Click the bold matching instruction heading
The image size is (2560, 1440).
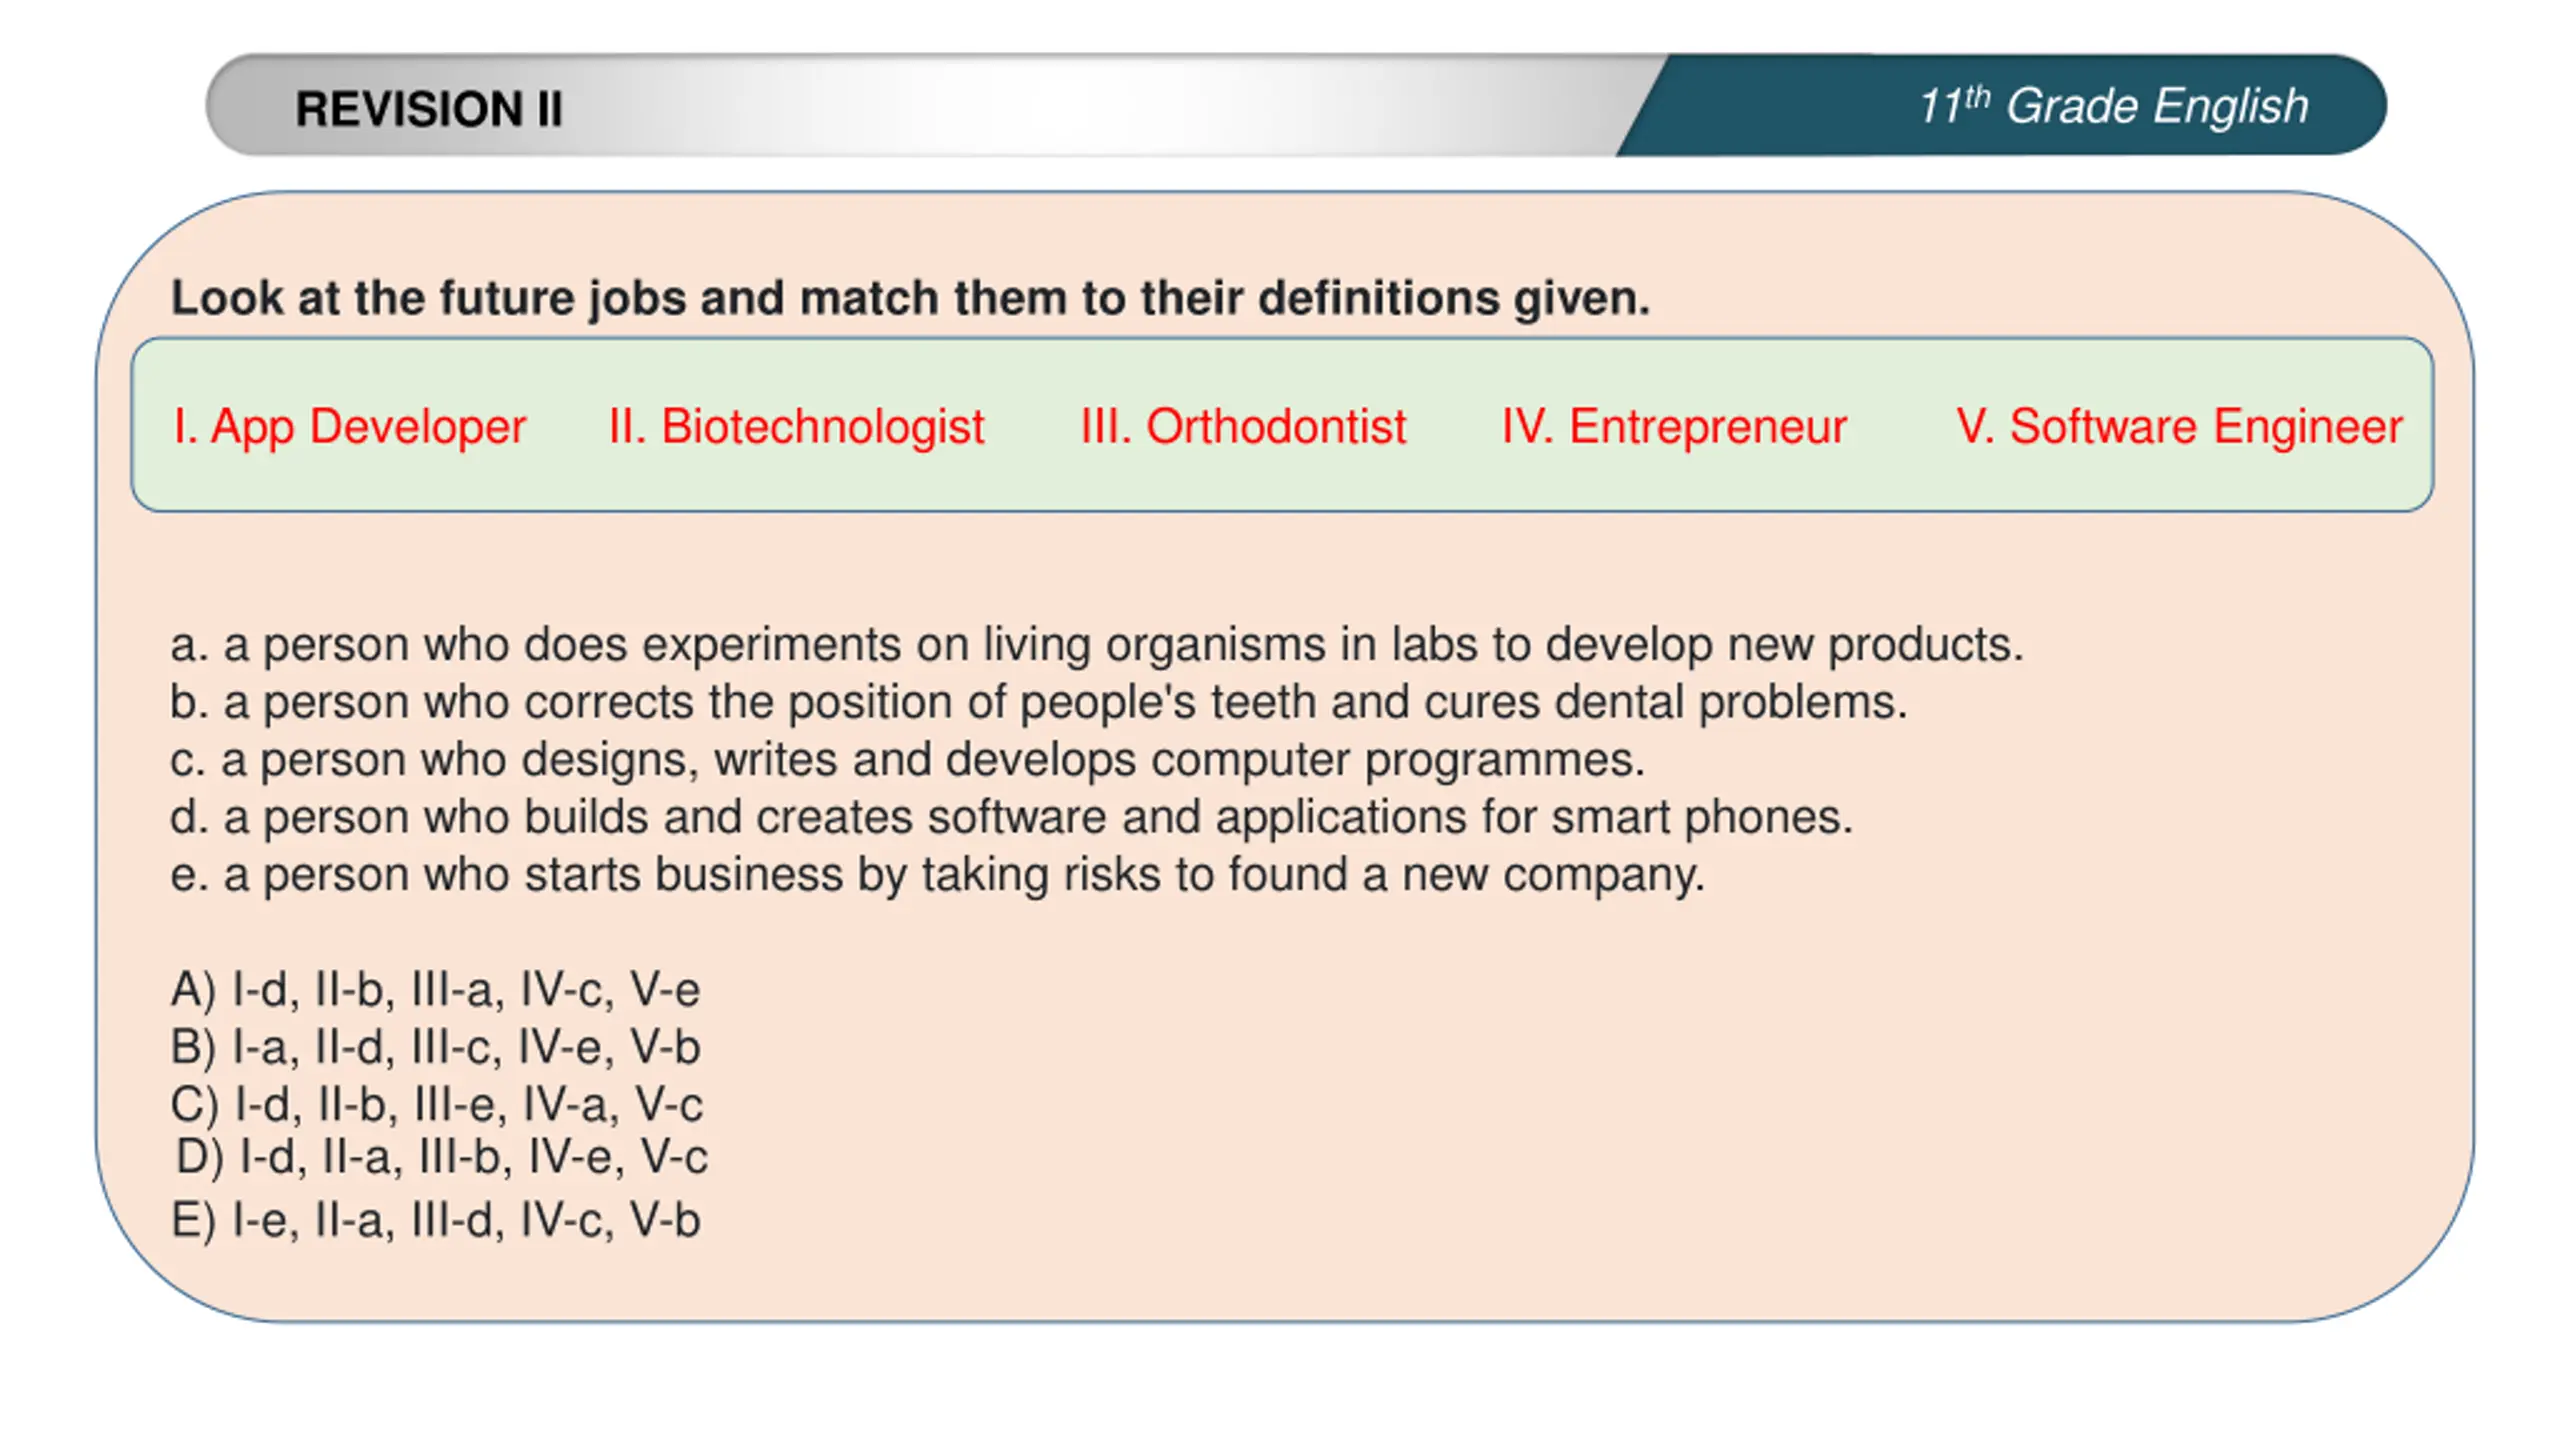(x=910, y=298)
